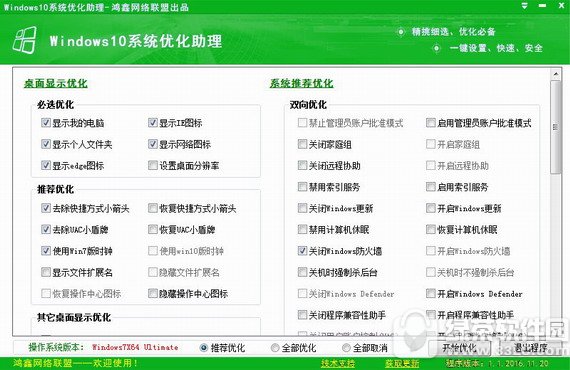Minimize the optimizer window

tap(542, 6)
